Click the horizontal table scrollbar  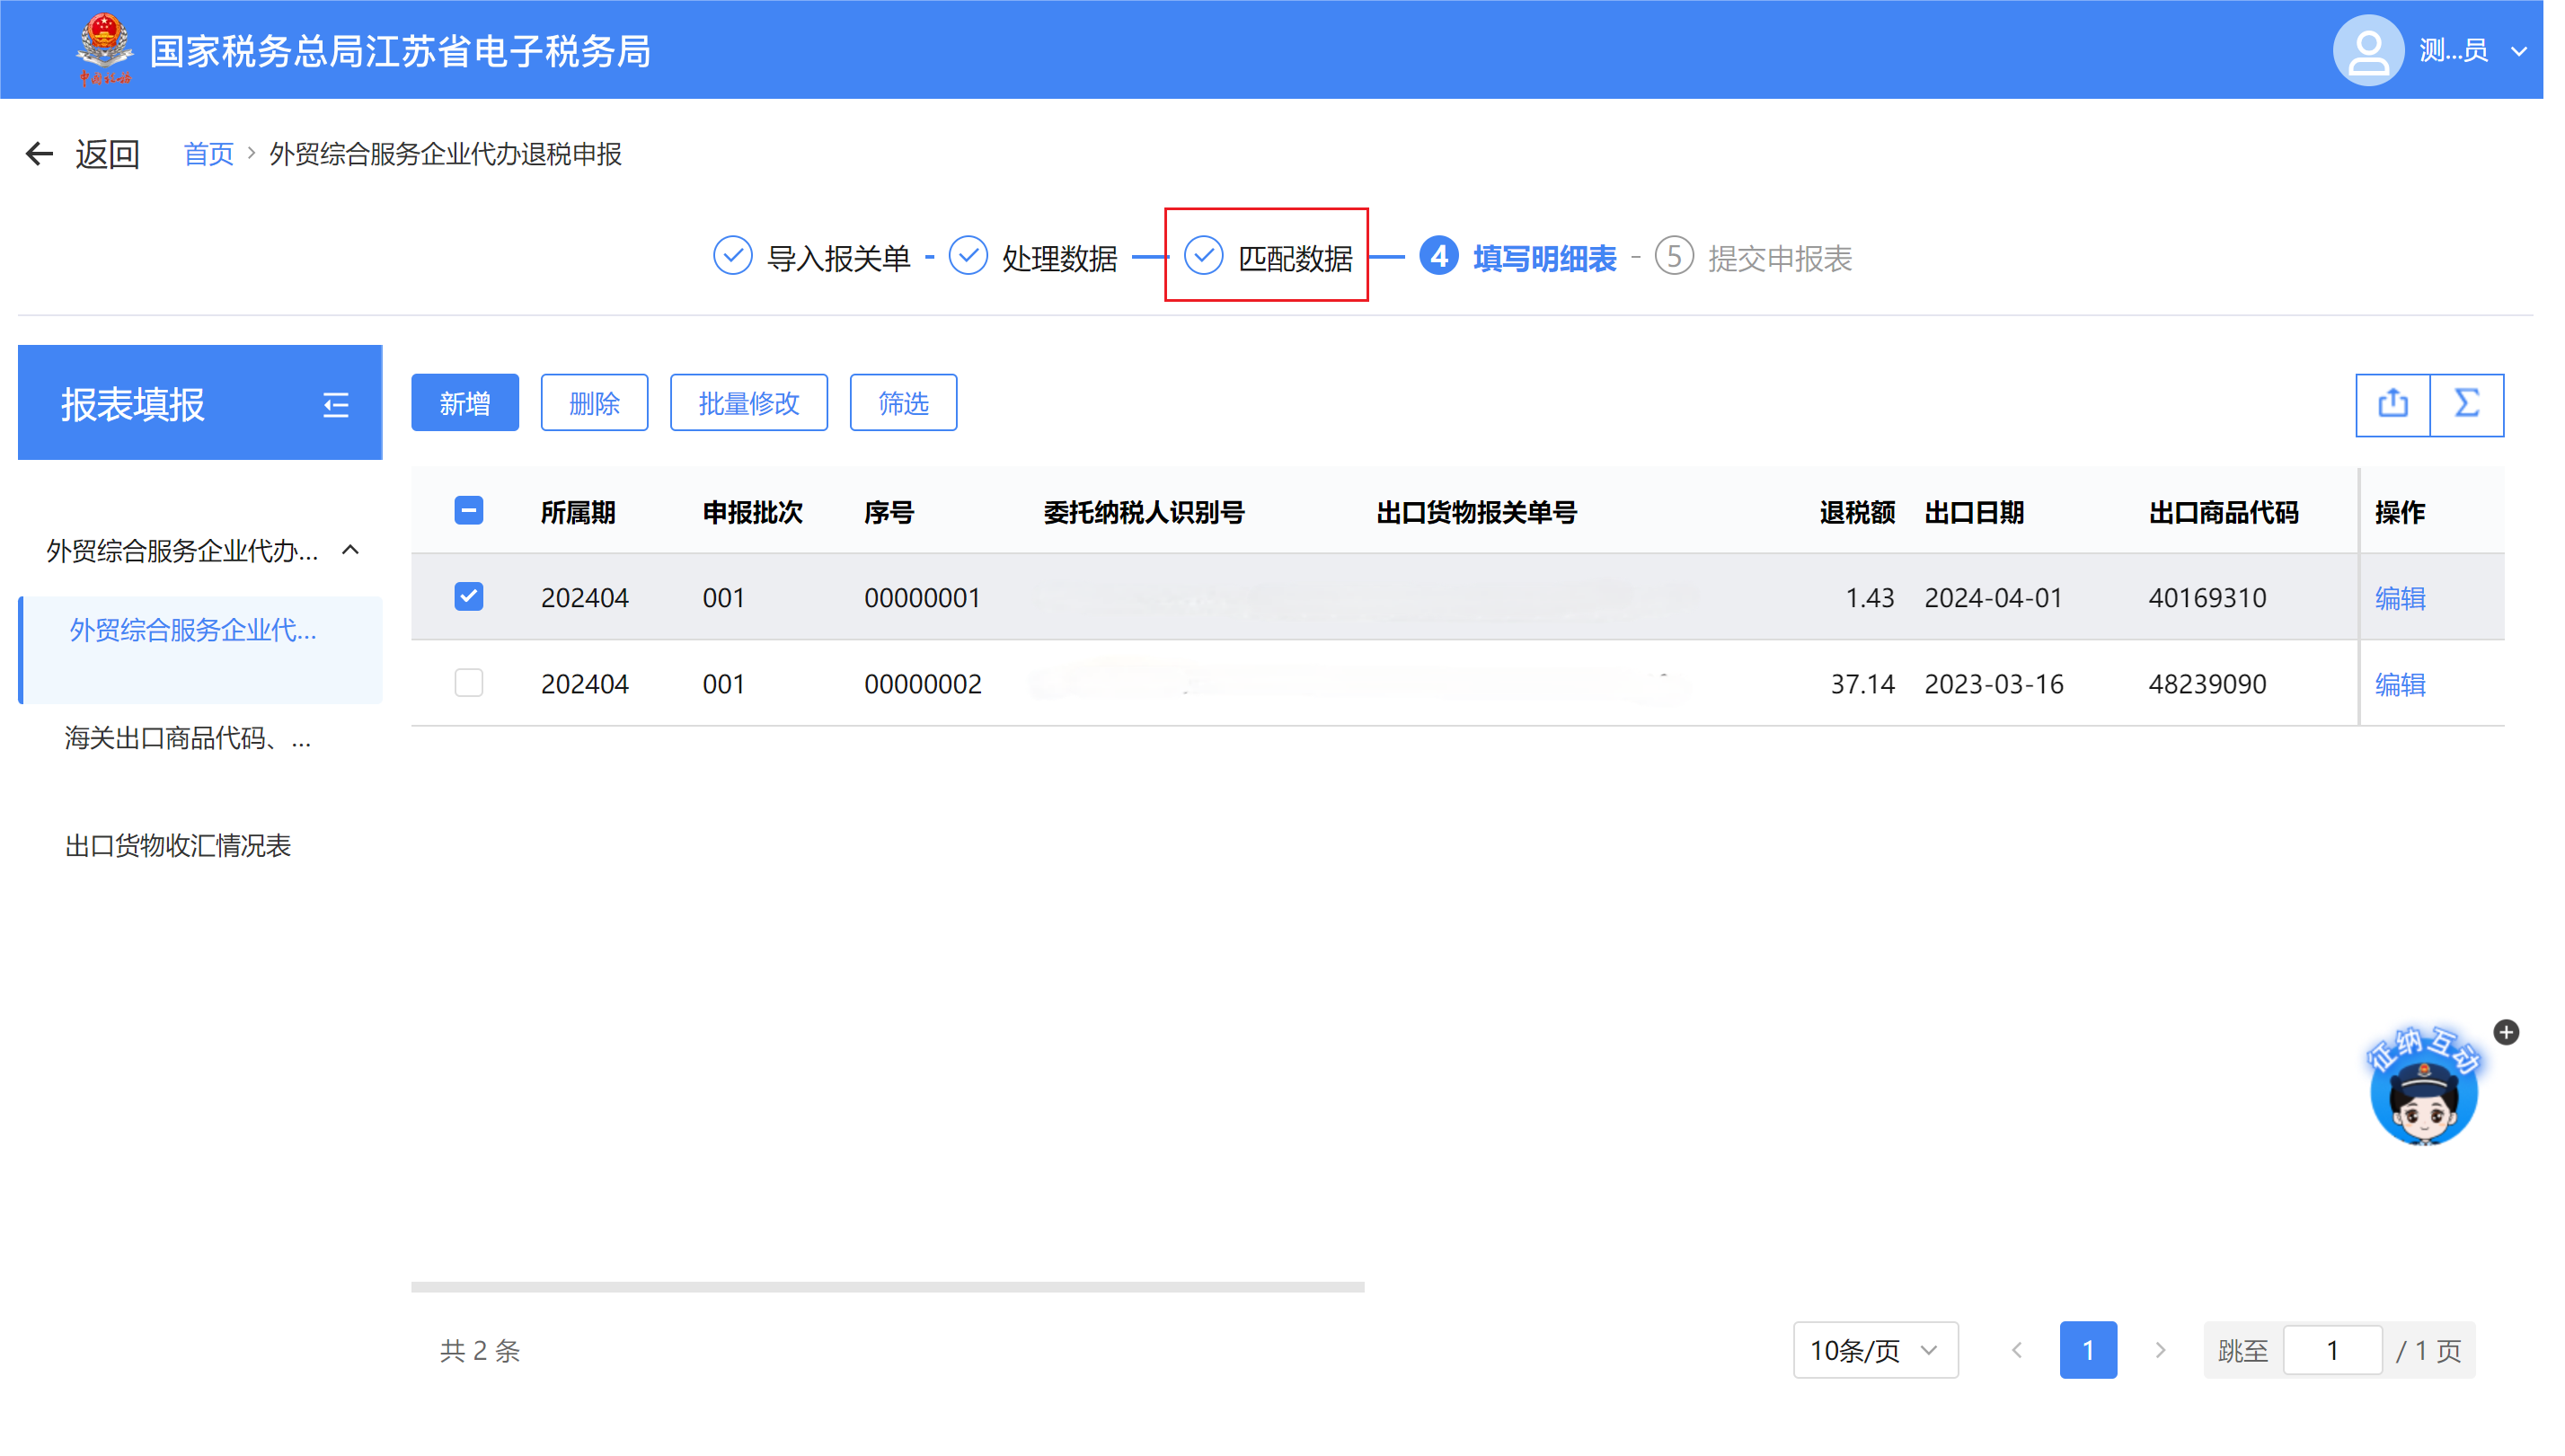click(x=887, y=1287)
